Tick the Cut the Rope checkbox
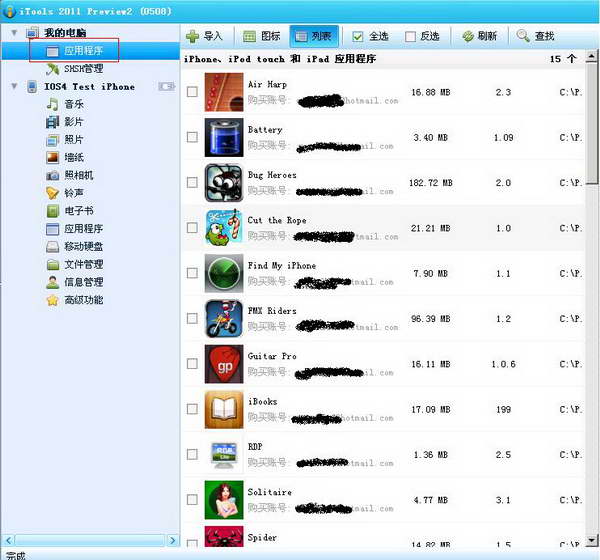The height and width of the screenshot is (560, 600). [192, 228]
